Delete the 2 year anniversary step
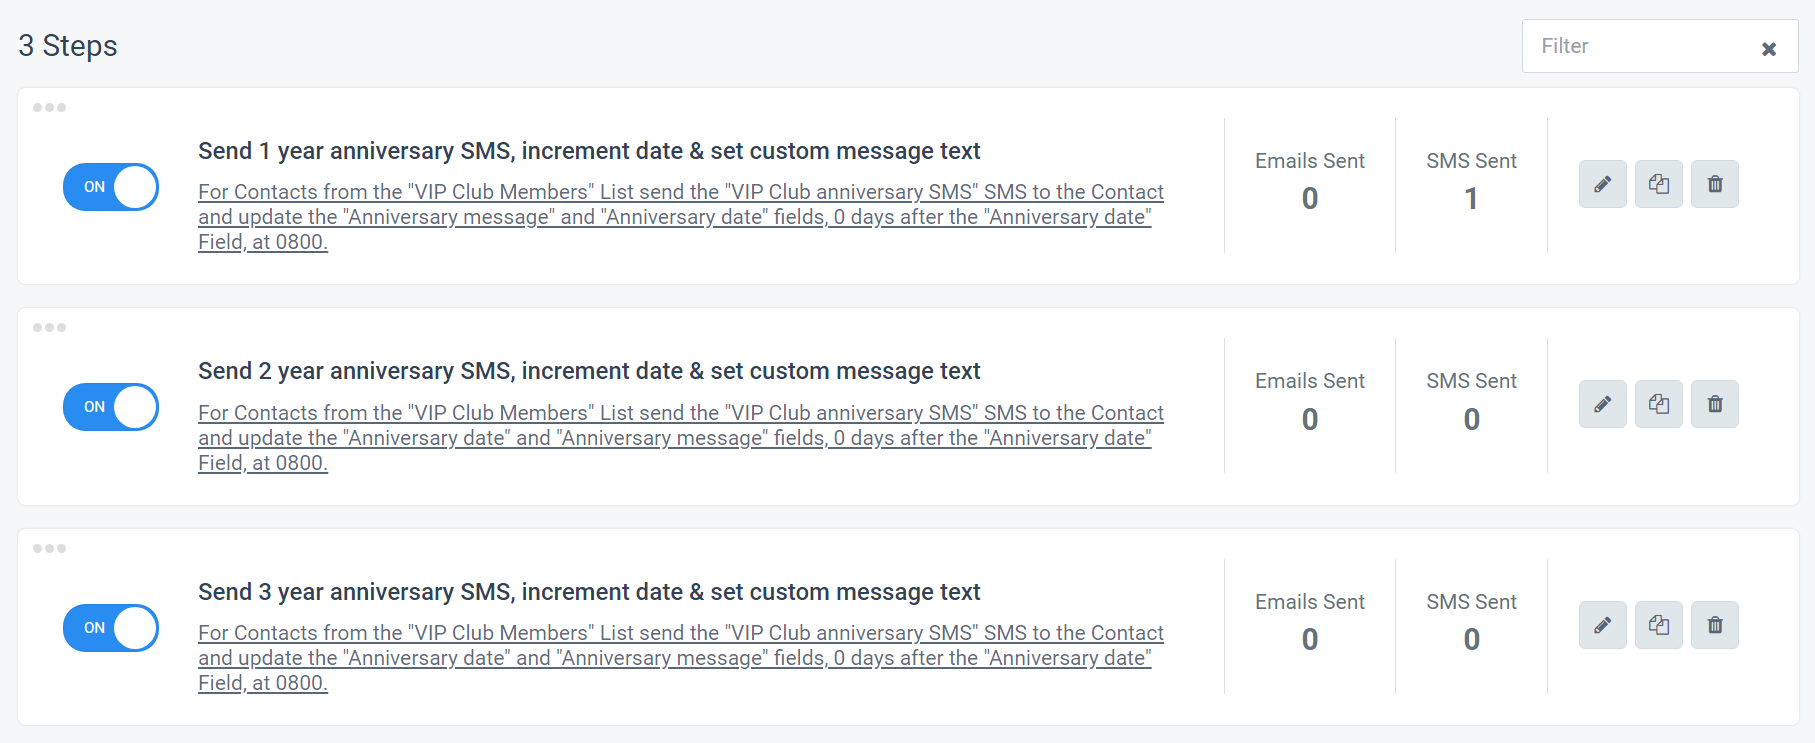1815x743 pixels. 1715,404
